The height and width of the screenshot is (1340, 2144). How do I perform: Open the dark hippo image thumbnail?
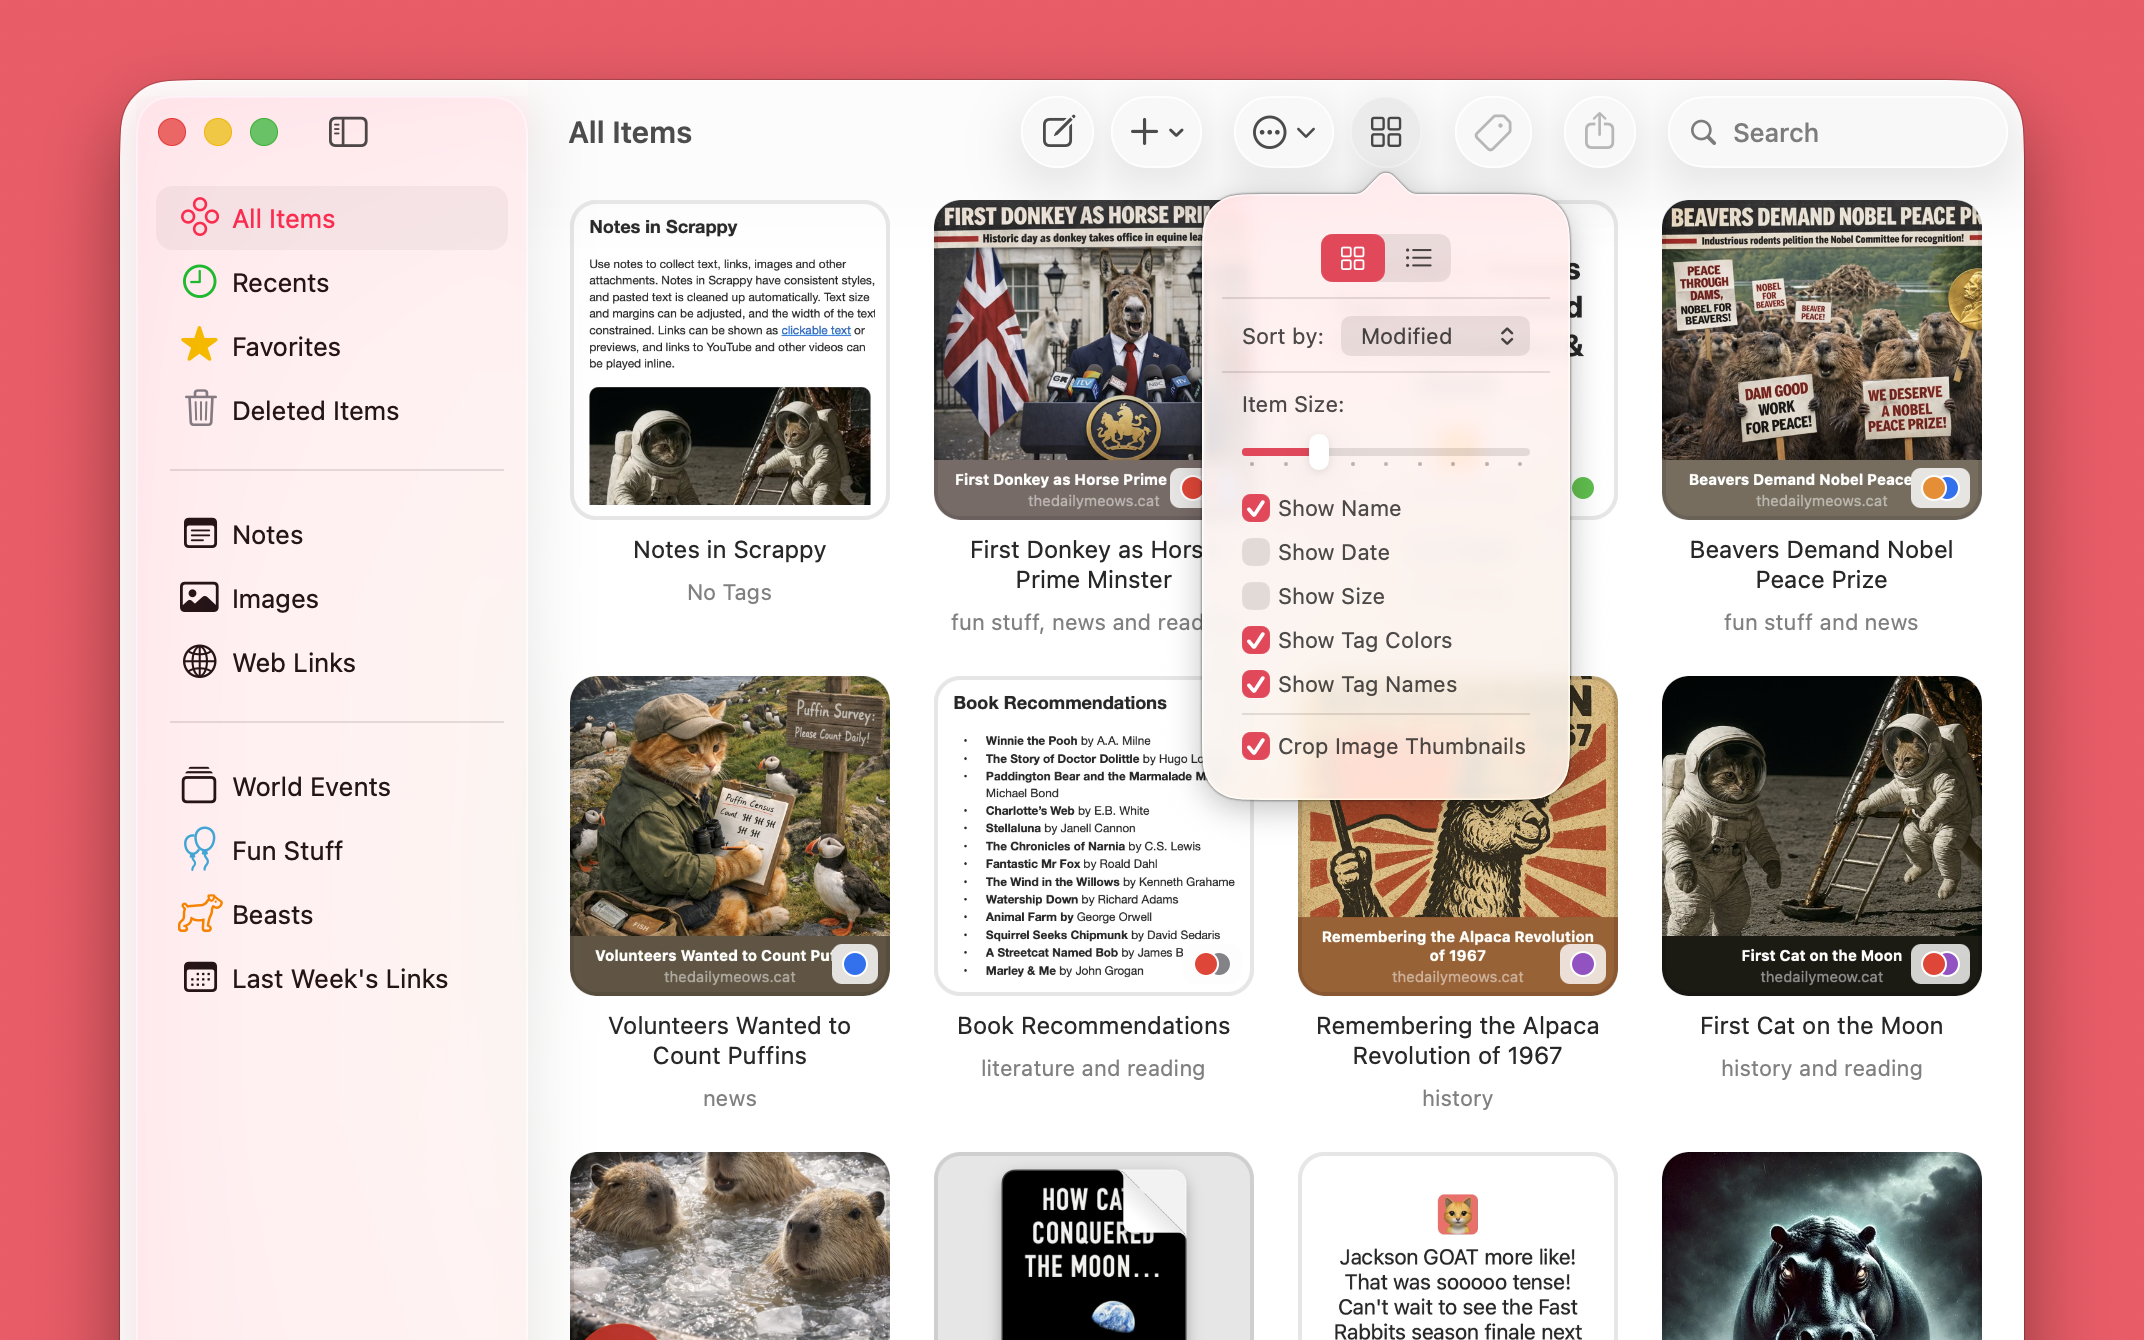[1822, 1246]
